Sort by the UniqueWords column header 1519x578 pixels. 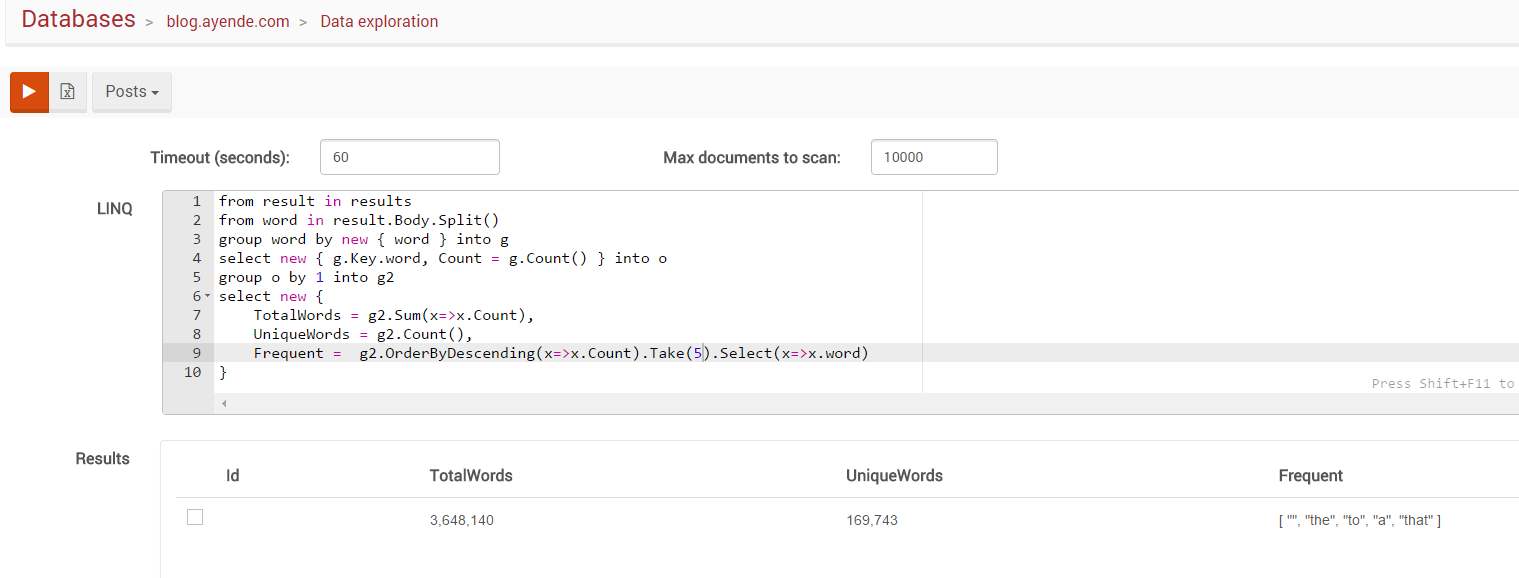[x=894, y=476]
